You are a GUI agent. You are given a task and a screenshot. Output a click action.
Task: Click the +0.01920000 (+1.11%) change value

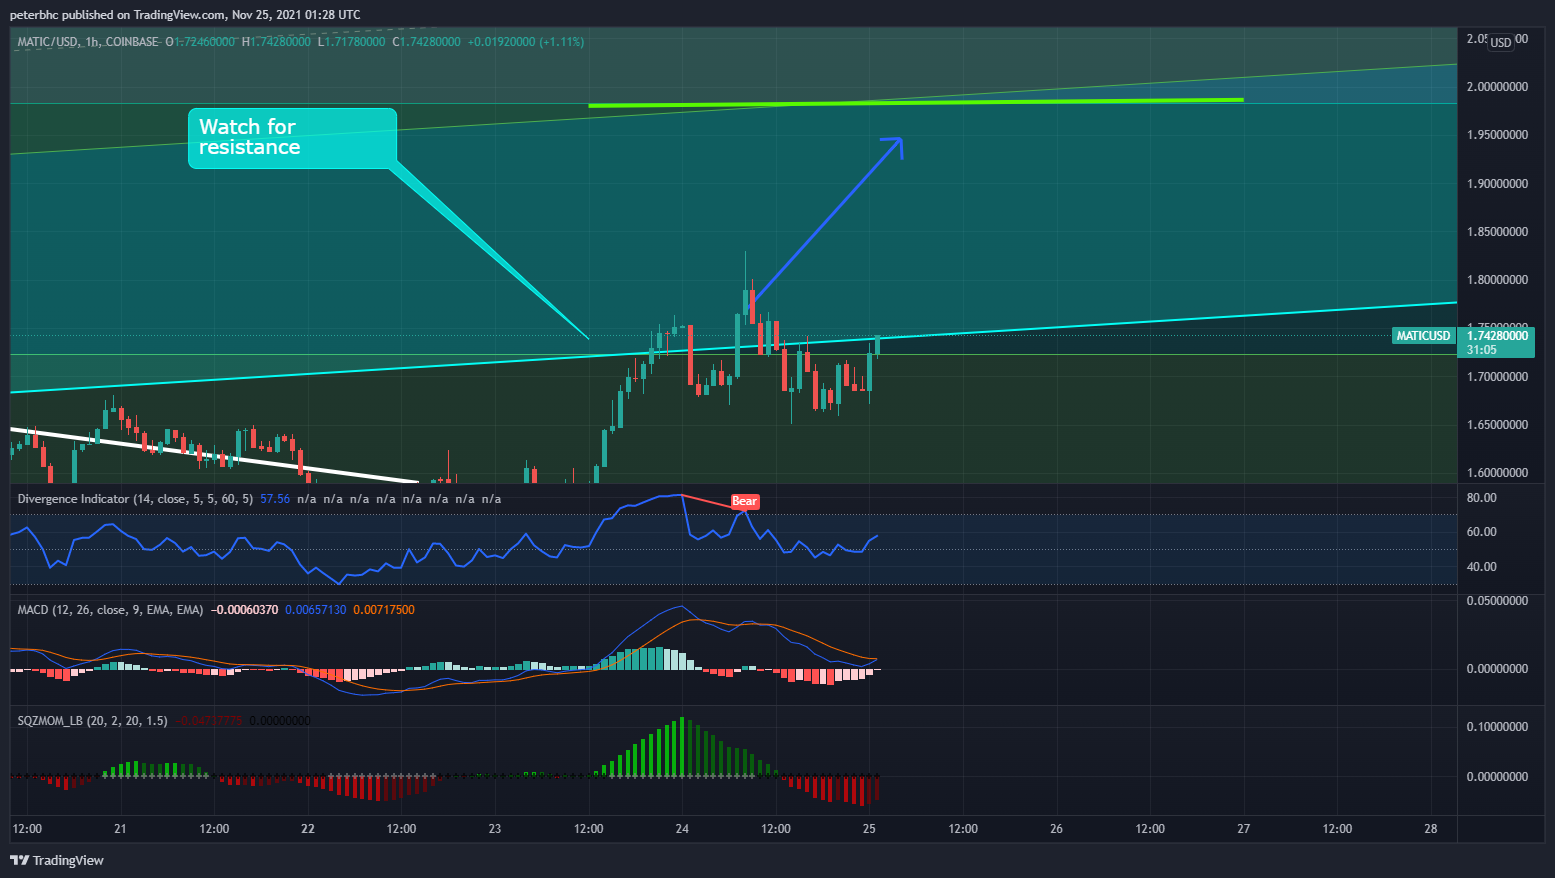[526, 42]
